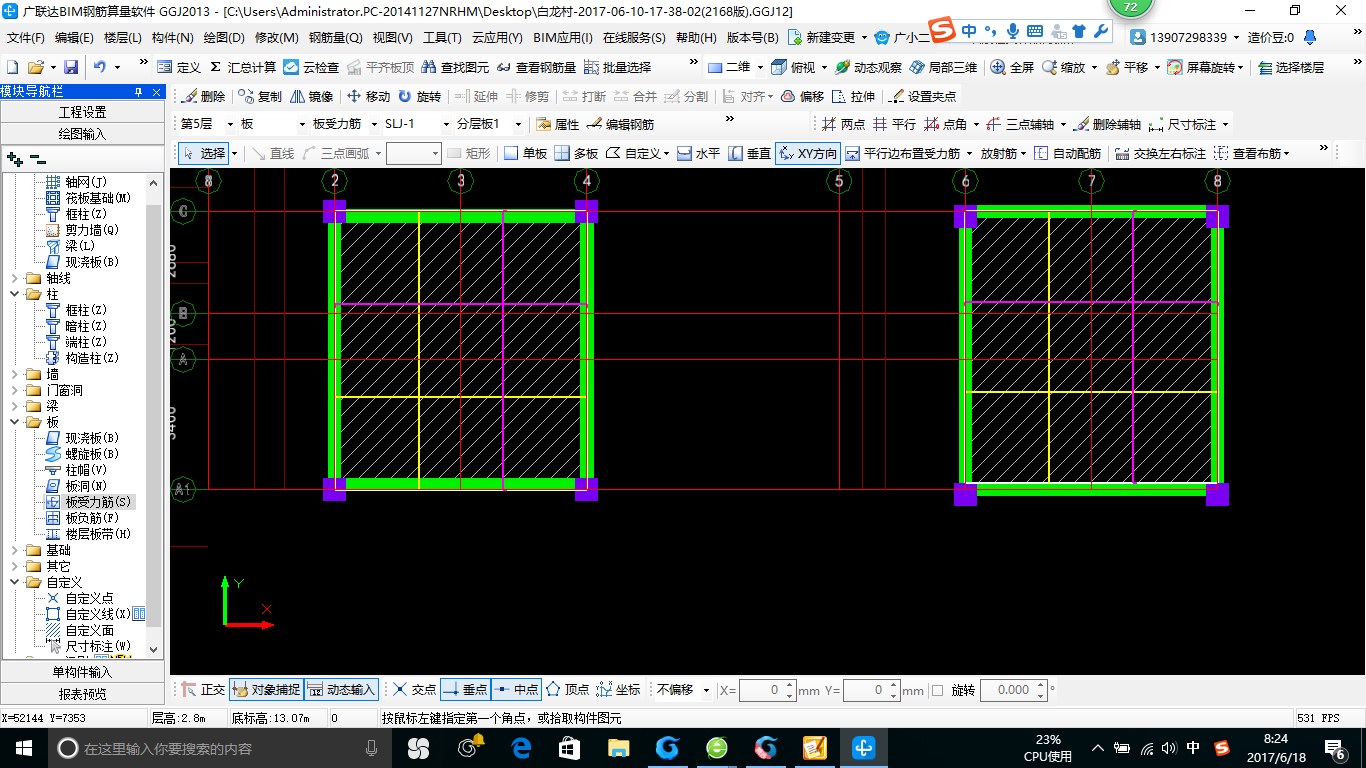The width and height of the screenshot is (1366, 768).
Task: Start 动态观察 dynamic orbit view
Action: [x=868, y=67]
